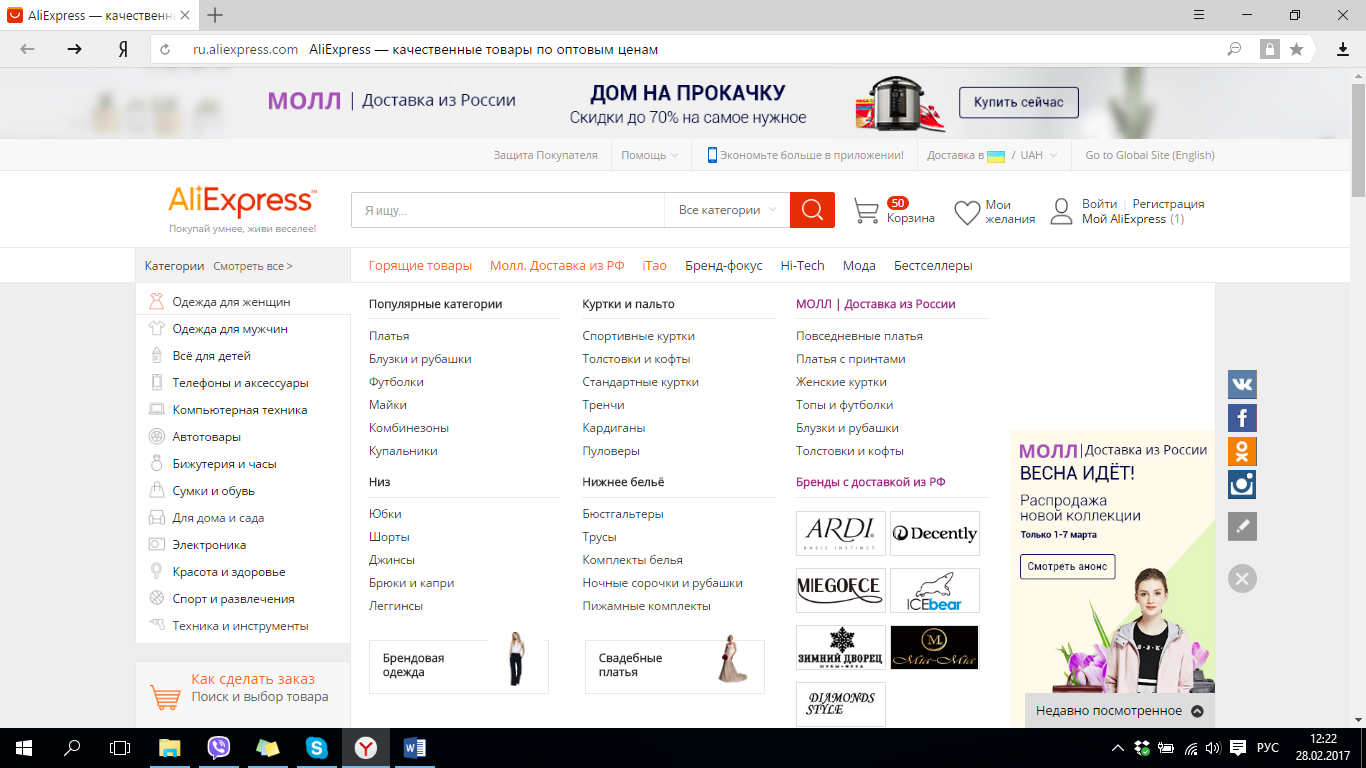Image resolution: width=1366 pixels, height=768 pixels.
Task: Open the Свадебные платья thumbnail
Action: click(675, 665)
